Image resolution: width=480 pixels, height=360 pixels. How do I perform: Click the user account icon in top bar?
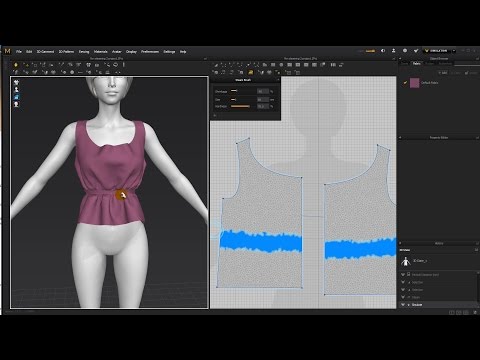pyautogui.click(x=393, y=51)
